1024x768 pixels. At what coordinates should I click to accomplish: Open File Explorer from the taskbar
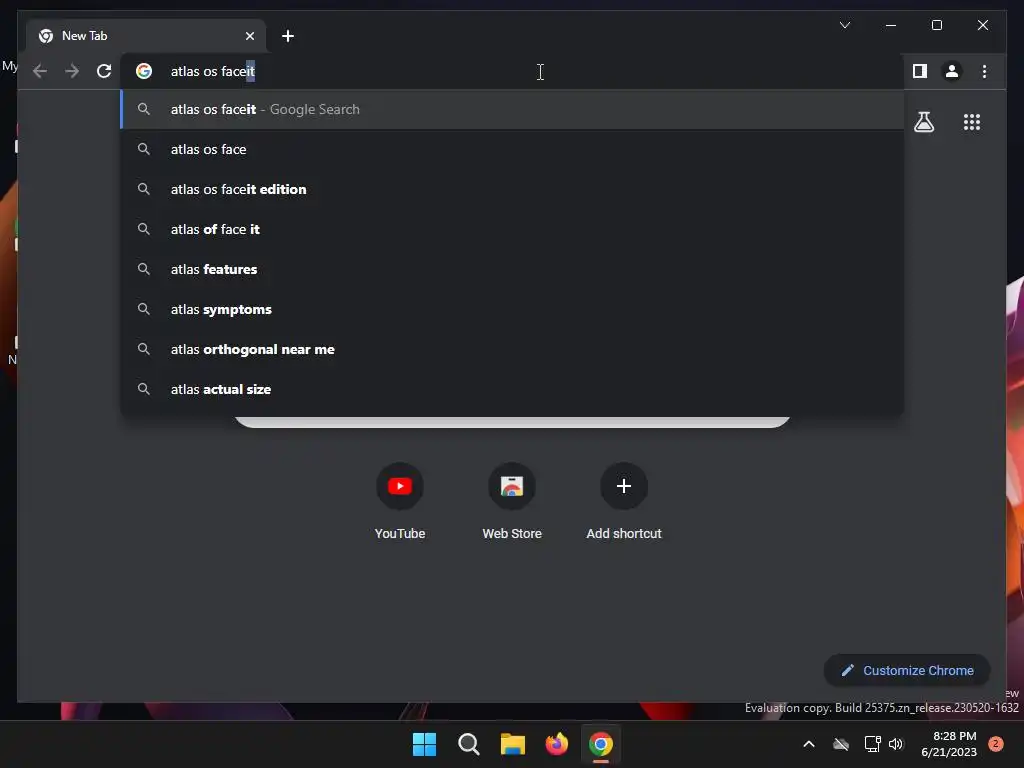pyautogui.click(x=513, y=744)
